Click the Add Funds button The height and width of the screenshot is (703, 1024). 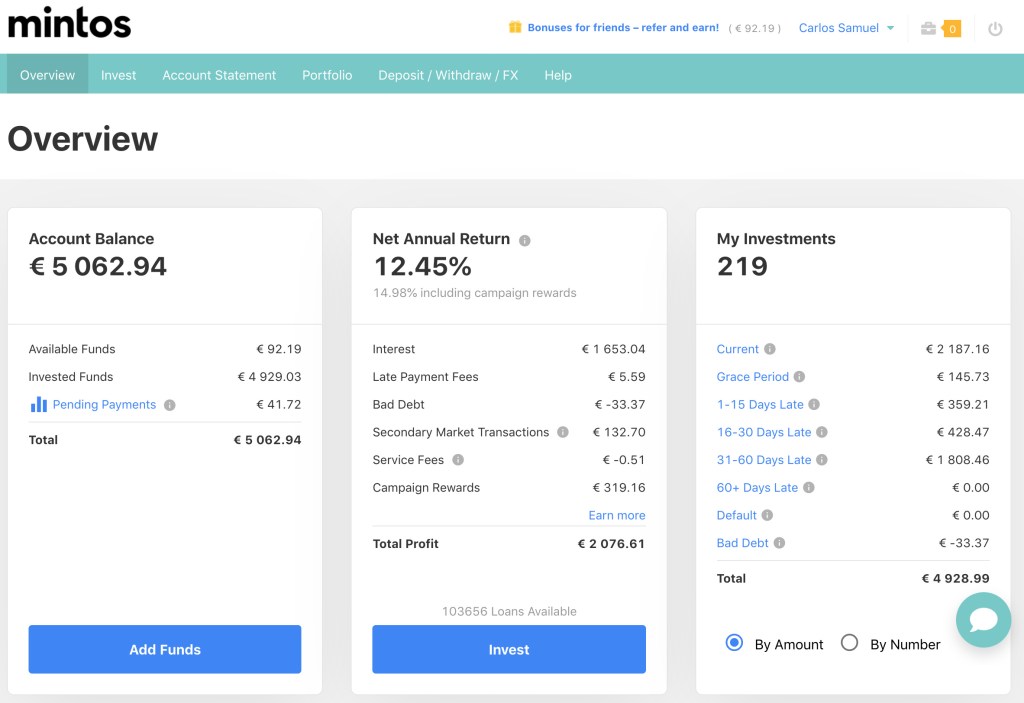[x=164, y=649]
